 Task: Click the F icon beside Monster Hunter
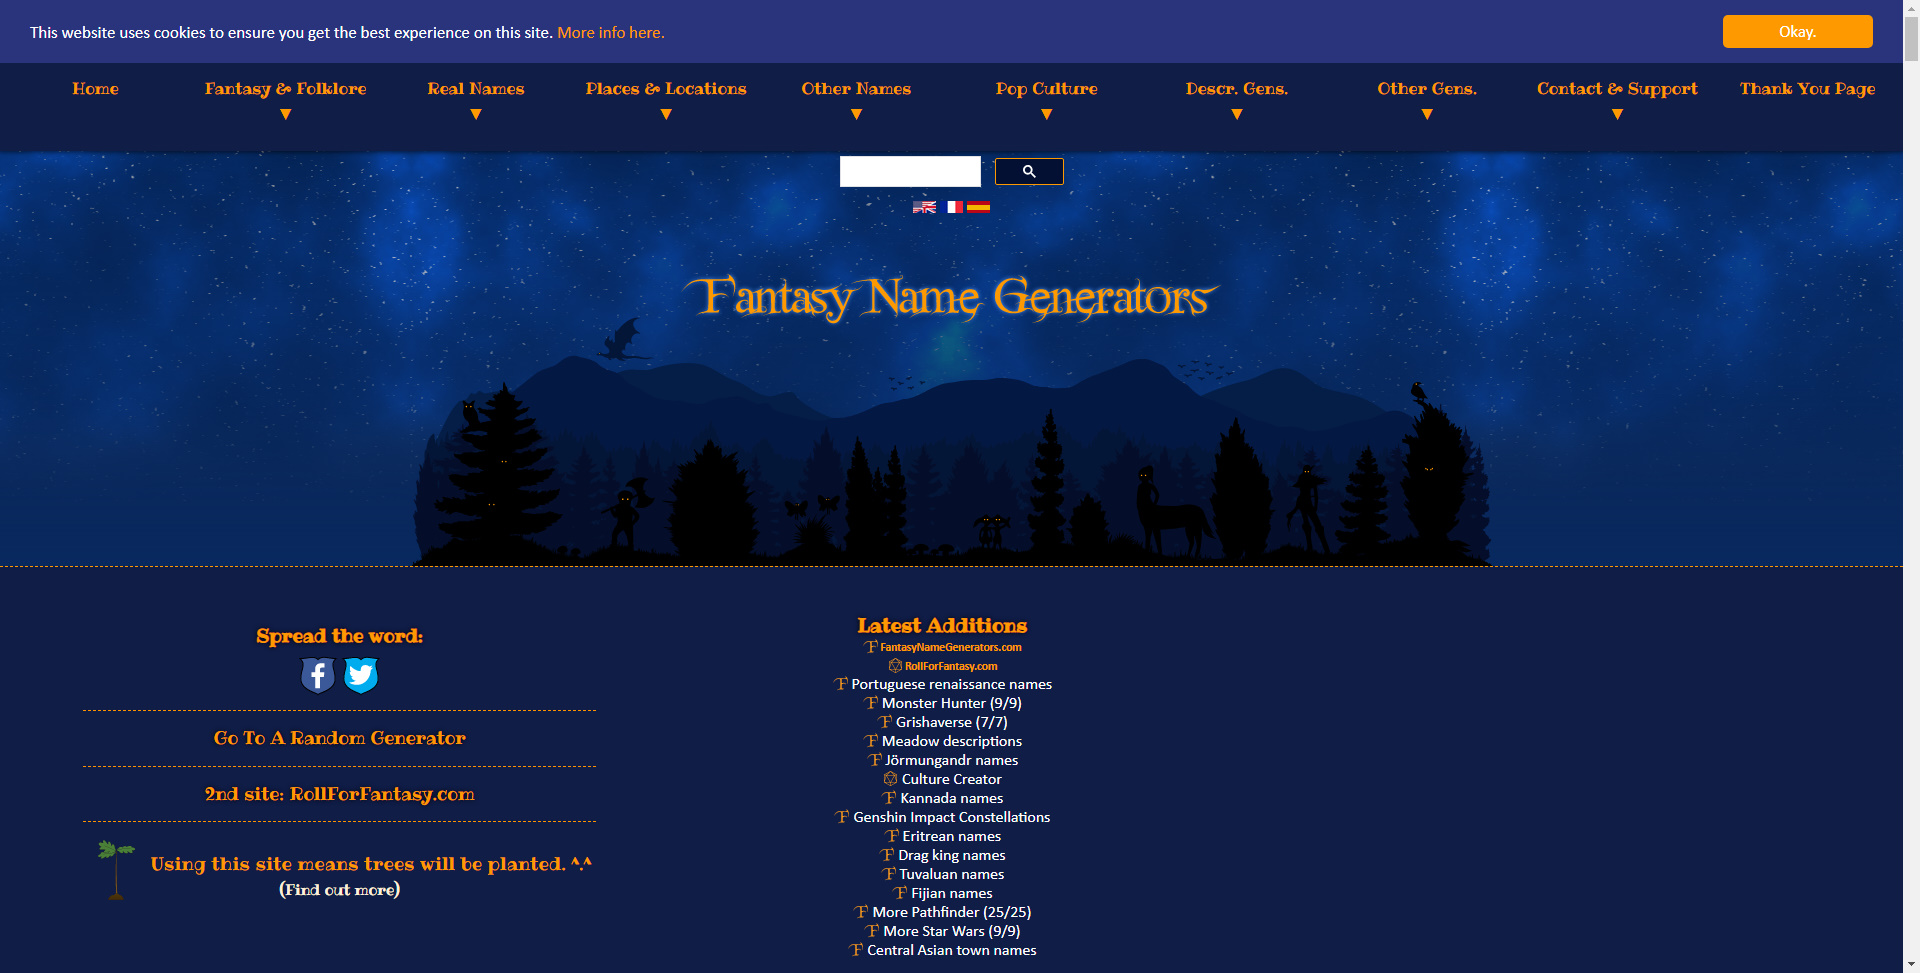[x=871, y=703]
